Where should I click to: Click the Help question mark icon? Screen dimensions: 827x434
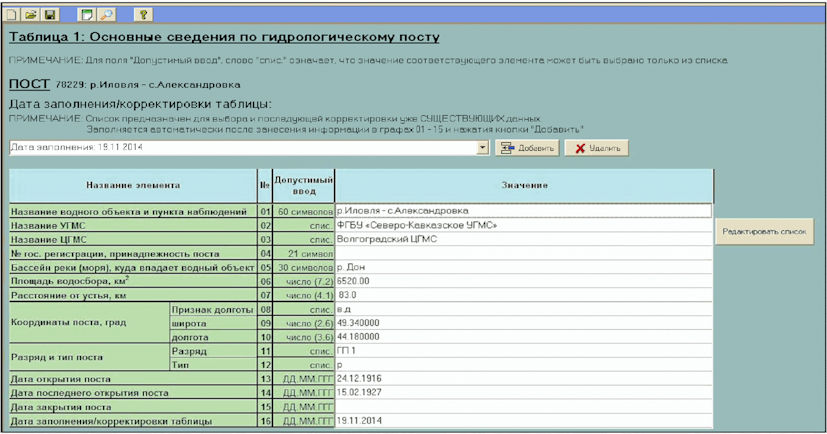[145, 15]
